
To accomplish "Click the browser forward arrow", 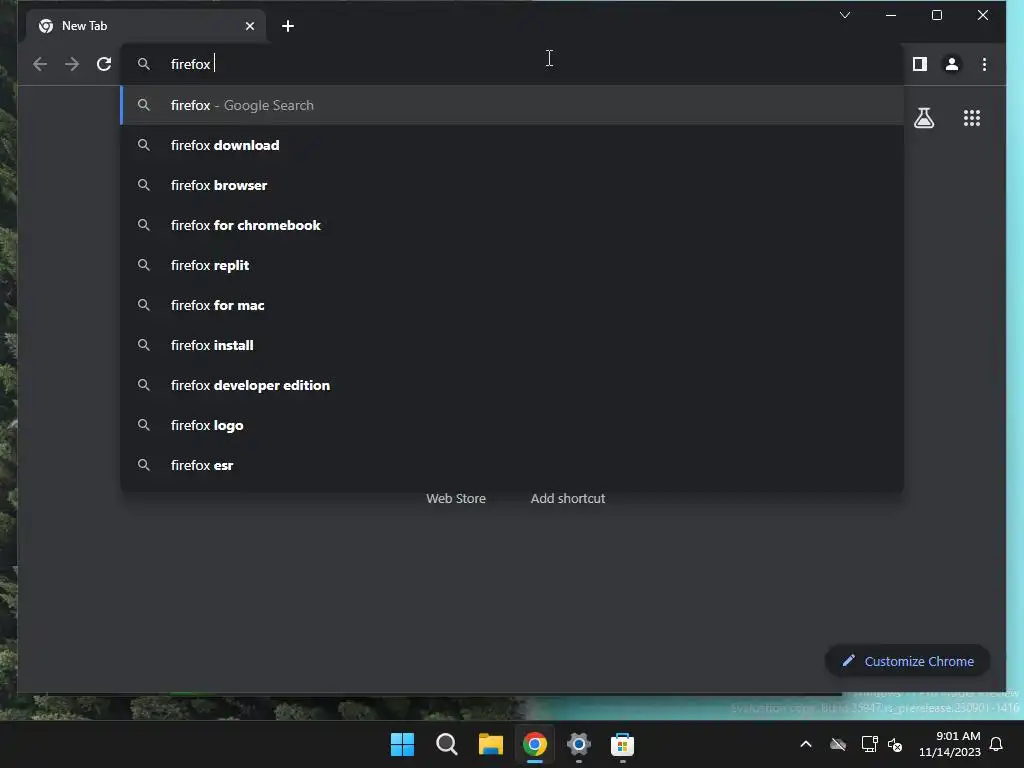I will (72, 64).
